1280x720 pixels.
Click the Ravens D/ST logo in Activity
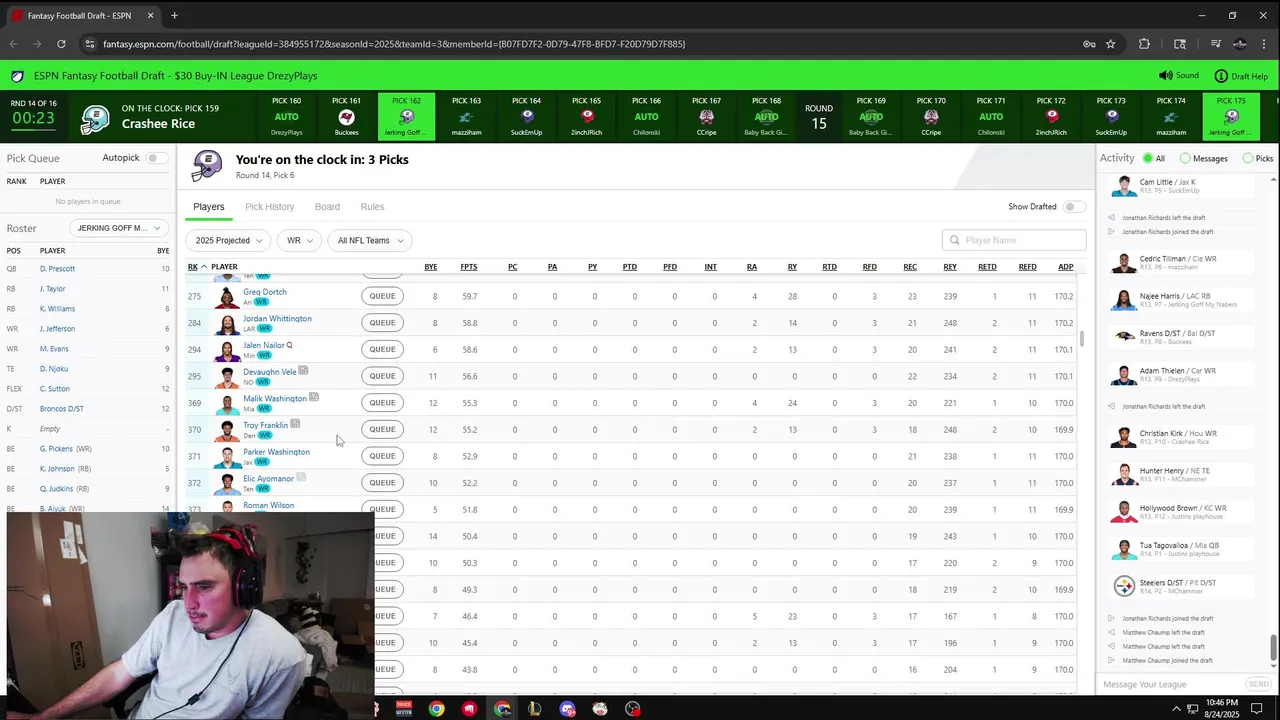pos(1124,337)
